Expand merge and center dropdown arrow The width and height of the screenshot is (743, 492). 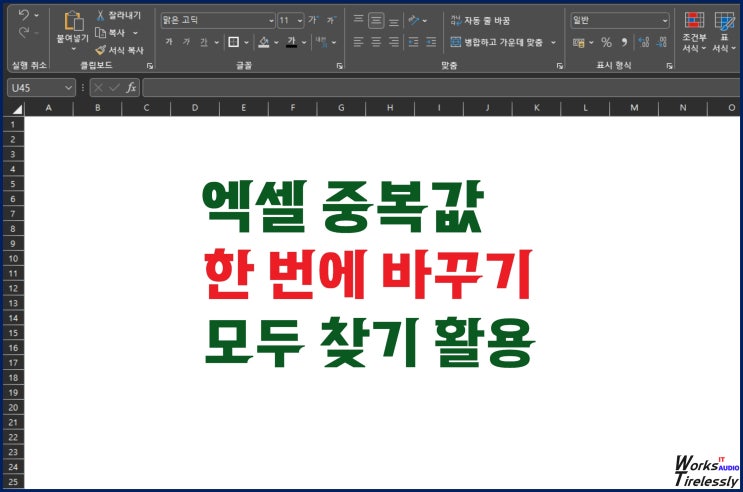[x=553, y=43]
